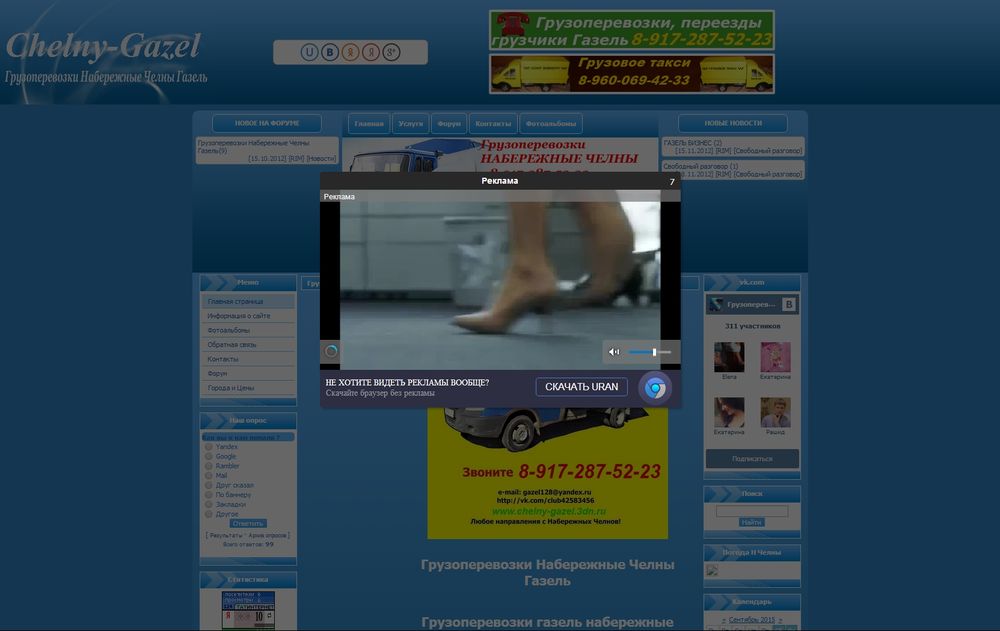Screen dimensions: 1000x631
Task: Go to next calendar month arrow
Action: (779, 620)
